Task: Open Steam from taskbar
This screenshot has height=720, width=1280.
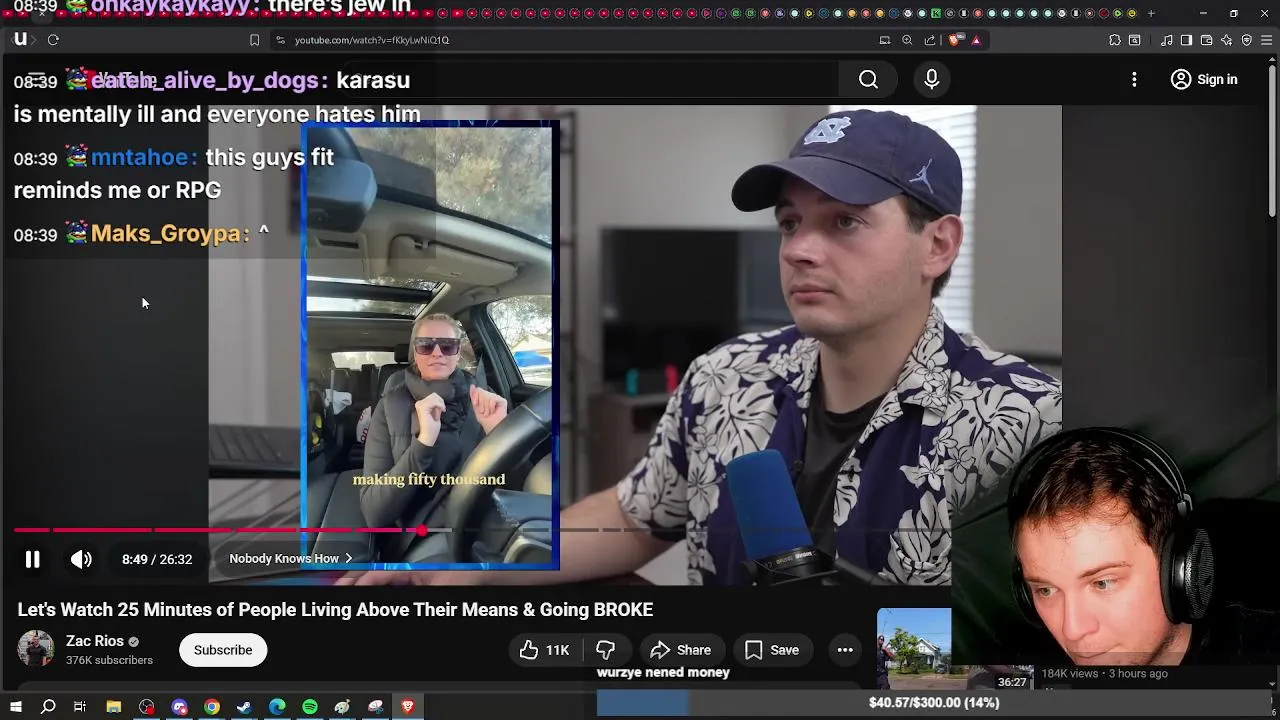Action: [244, 707]
